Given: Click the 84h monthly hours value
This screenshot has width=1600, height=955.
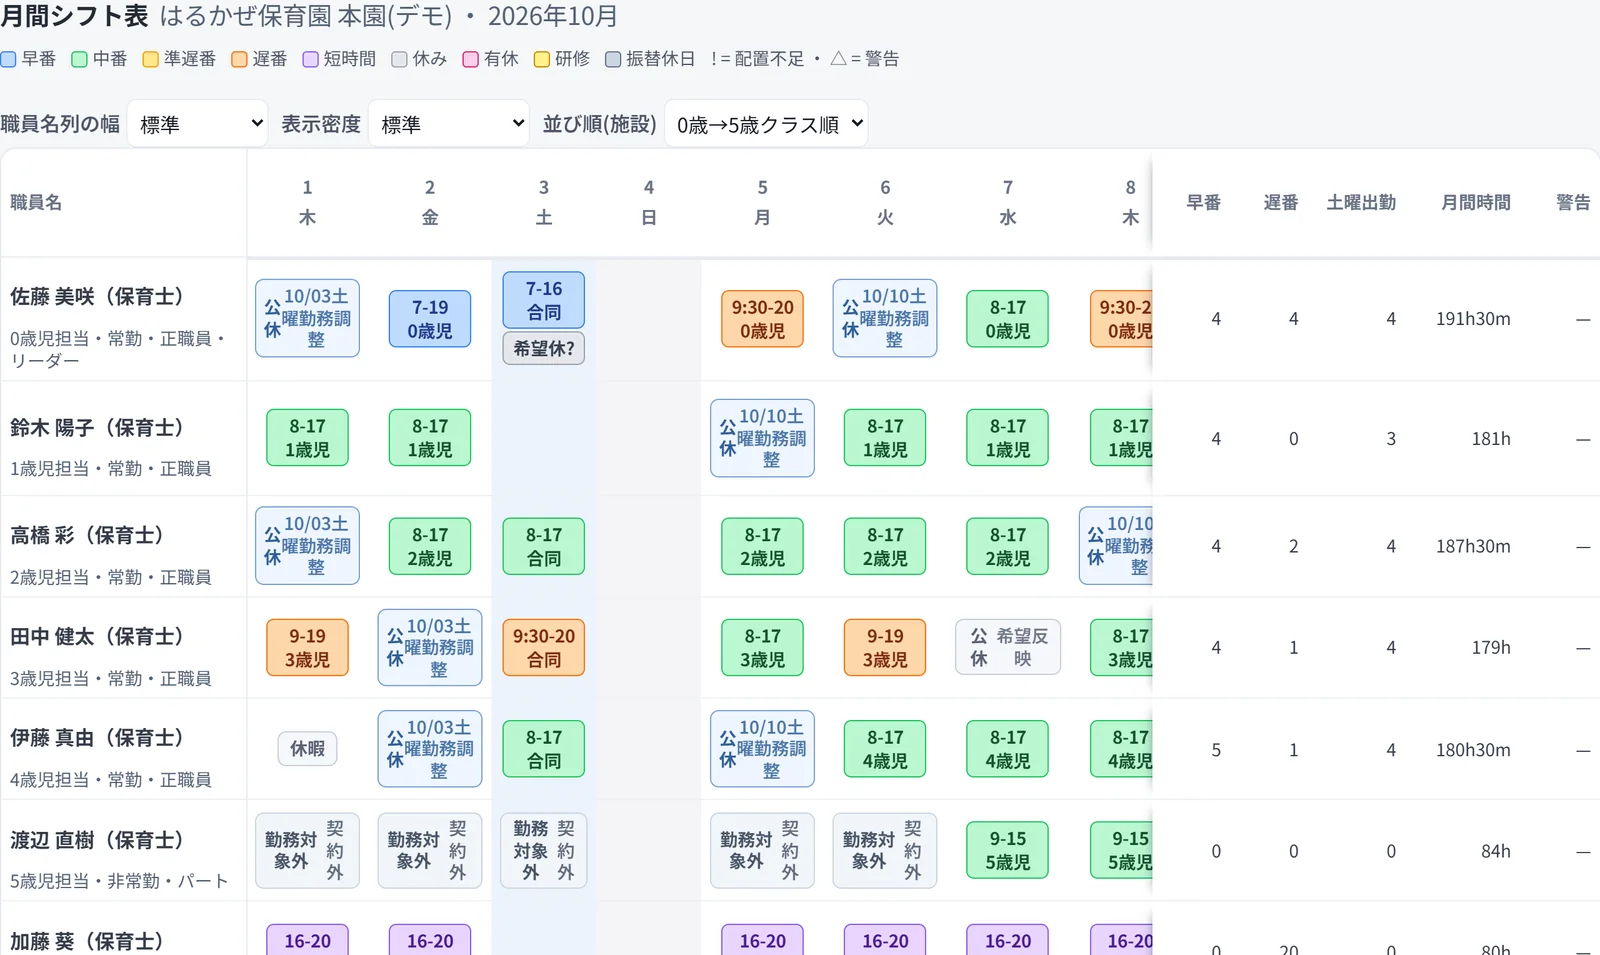Looking at the screenshot, I should click(1496, 851).
